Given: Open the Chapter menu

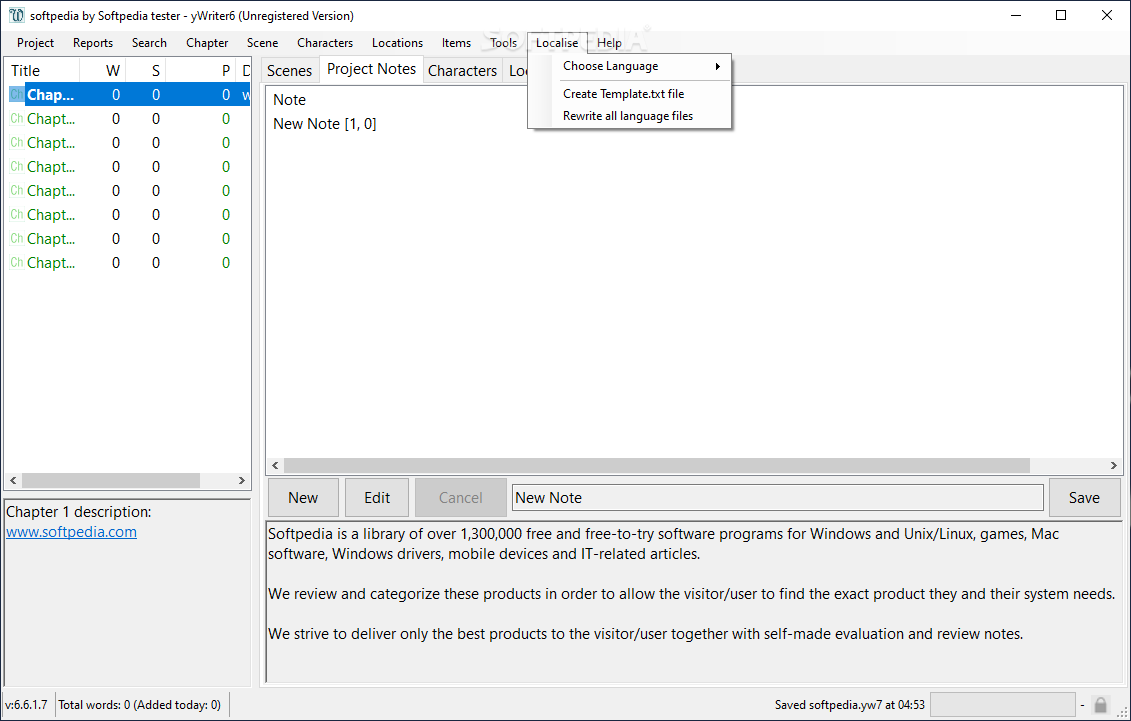Looking at the screenshot, I should click(207, 43).
